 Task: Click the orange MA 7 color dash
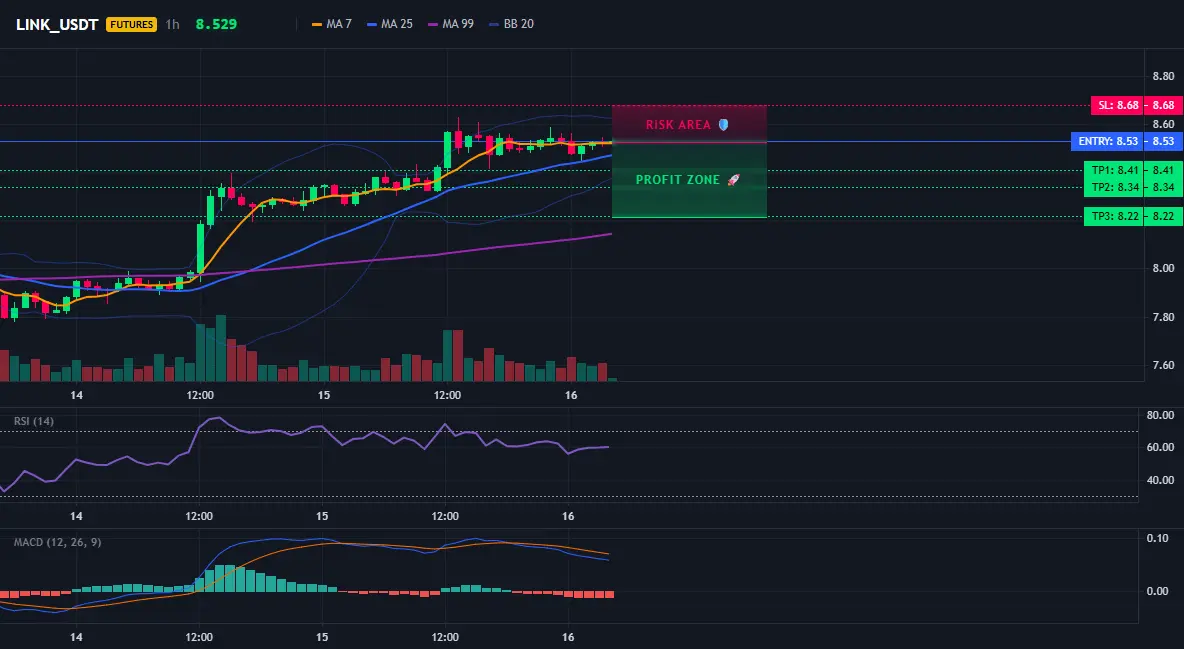[317, 24]
